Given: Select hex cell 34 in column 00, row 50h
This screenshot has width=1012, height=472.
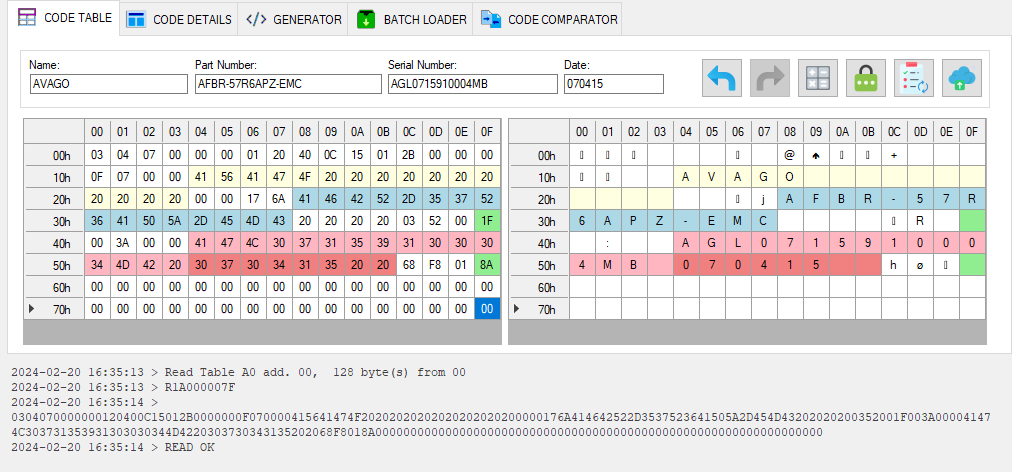Looking at the screenshot, I should (97, 265).
